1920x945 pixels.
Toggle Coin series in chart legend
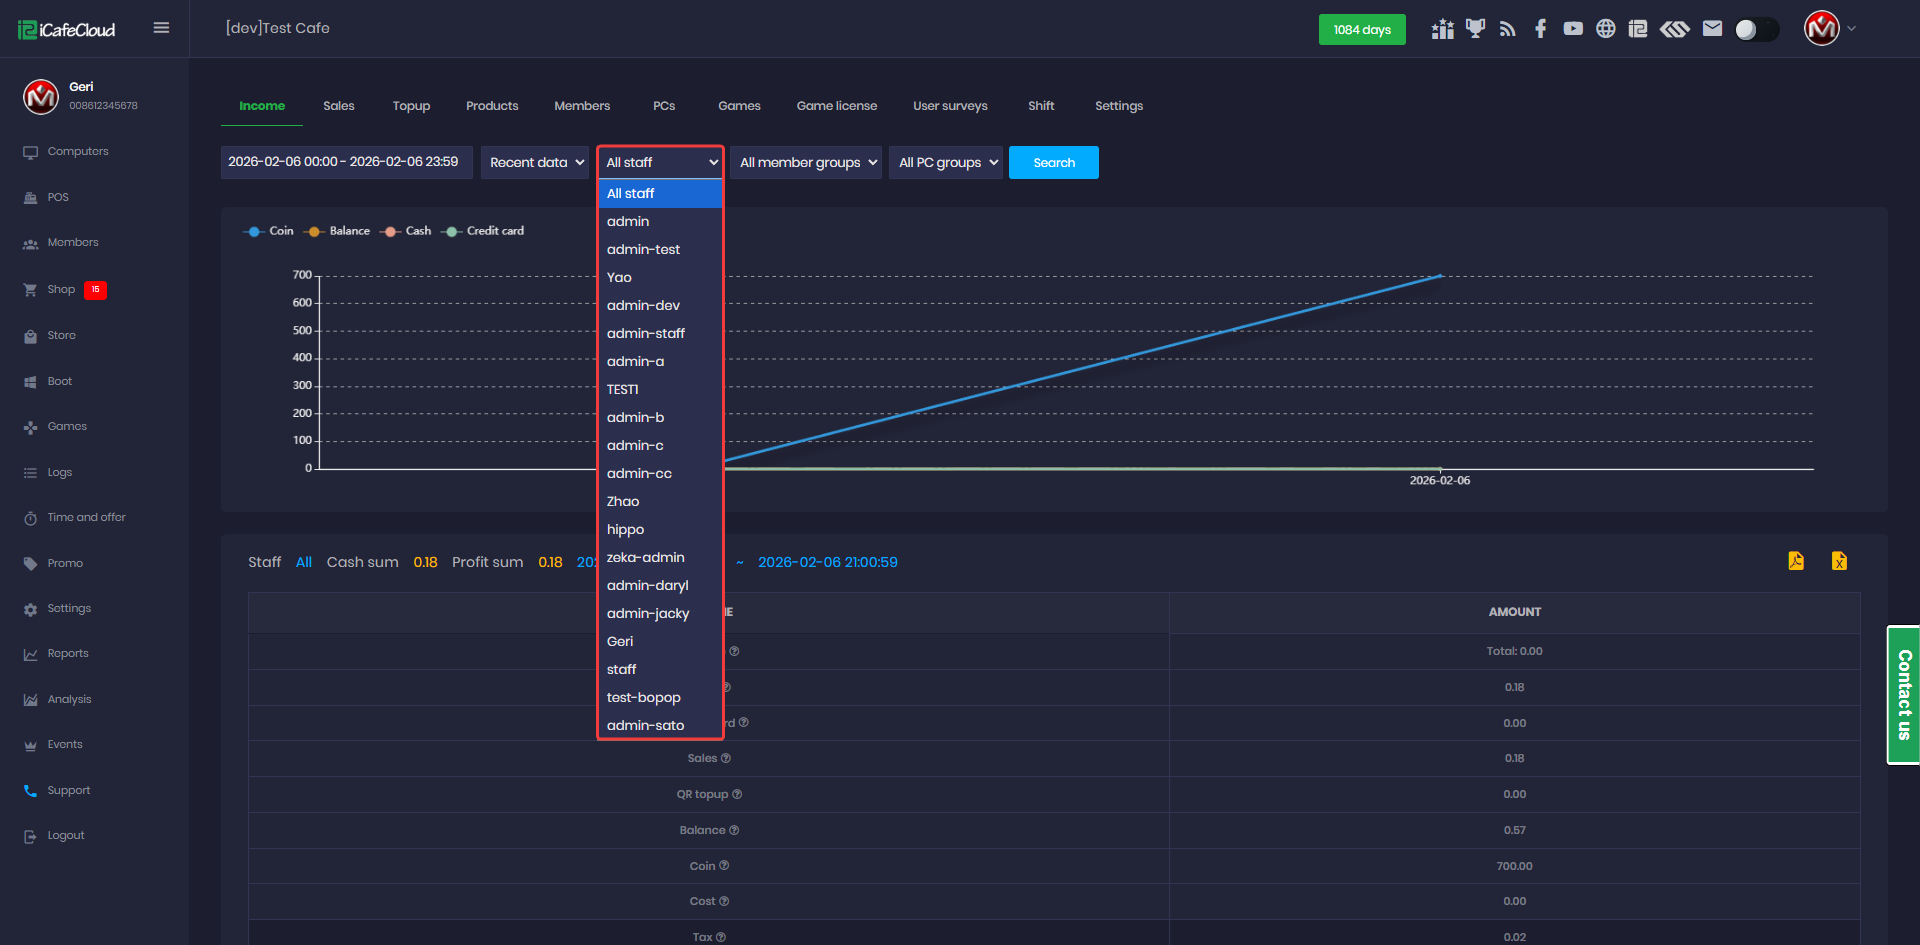click(x=268, y=231)
